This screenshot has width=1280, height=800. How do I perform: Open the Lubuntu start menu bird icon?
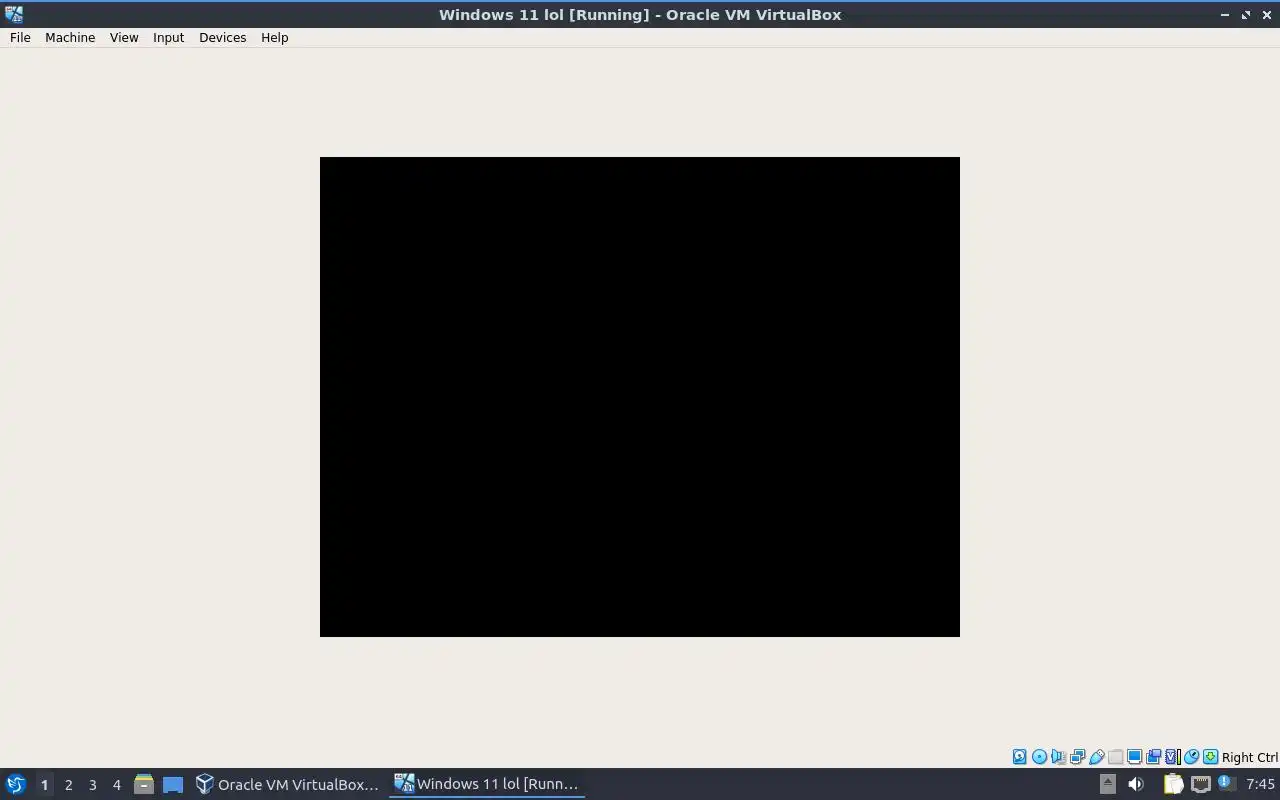[16, 784]
